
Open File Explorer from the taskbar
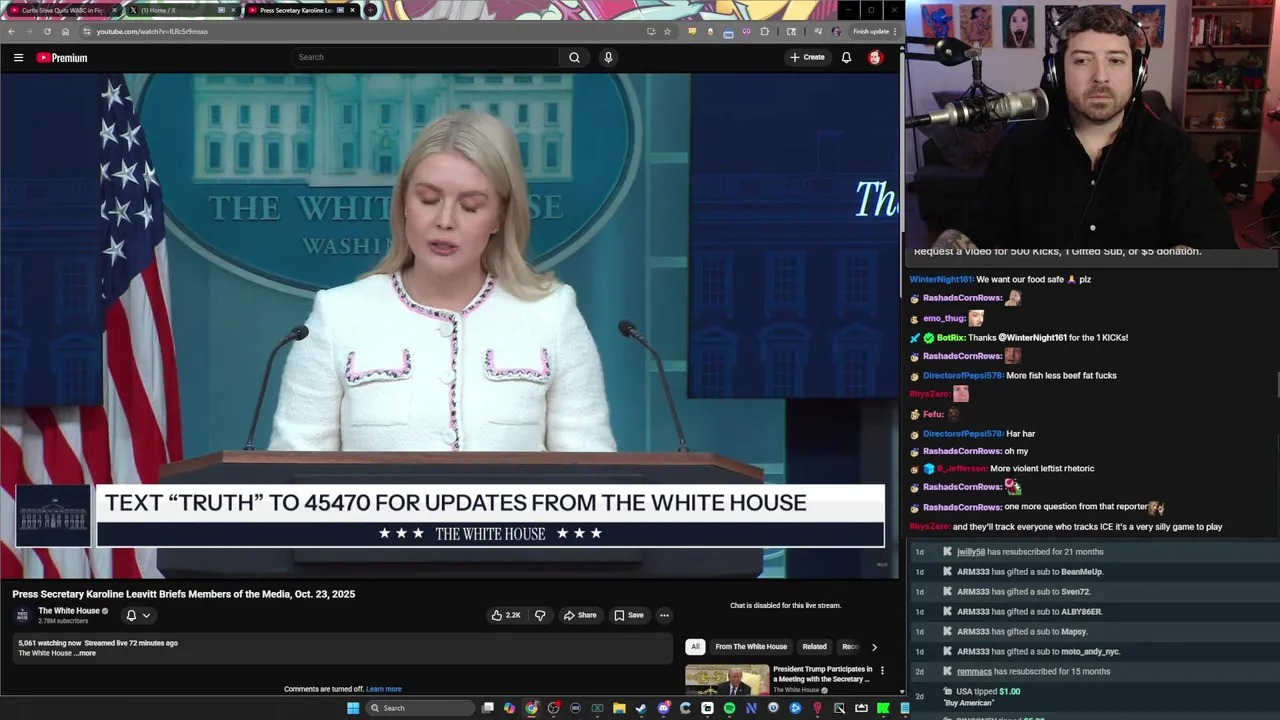619,708
